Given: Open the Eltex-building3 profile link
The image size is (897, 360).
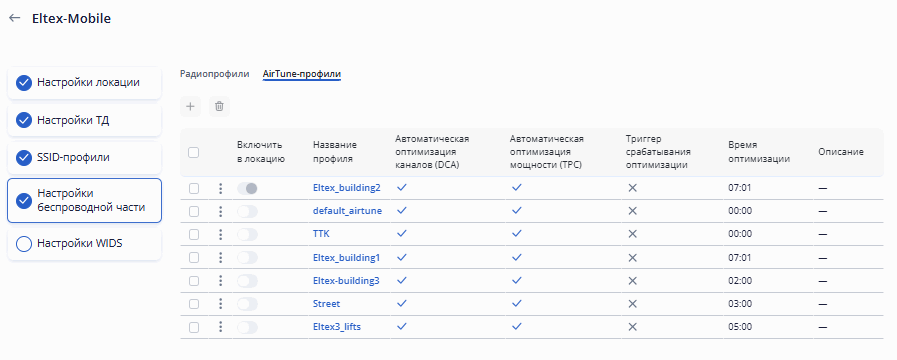Looking at the screenshot, I should coord(346,280).
